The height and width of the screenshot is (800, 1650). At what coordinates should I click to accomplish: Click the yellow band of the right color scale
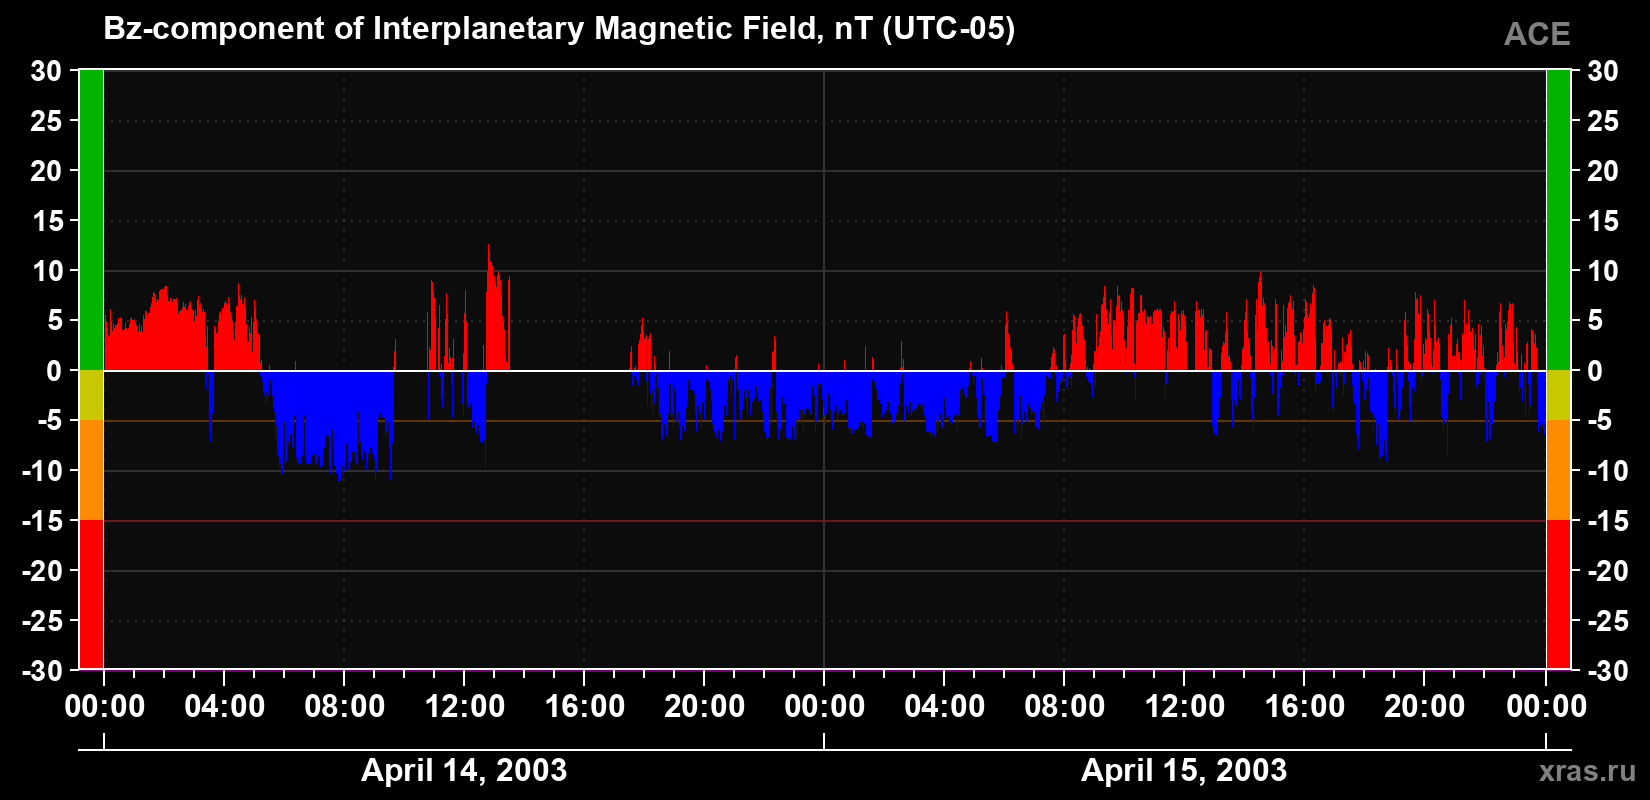(1558, 395)
